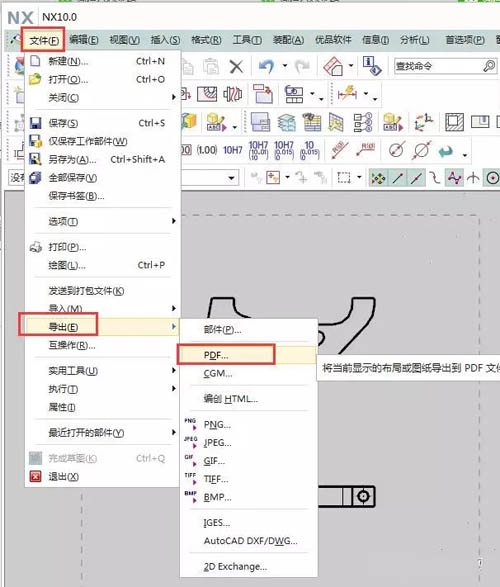Image resolution: width=500 pixels, height=587 pixels.
Task: Expand the selection filter combo box
Action: coord(232,177)
